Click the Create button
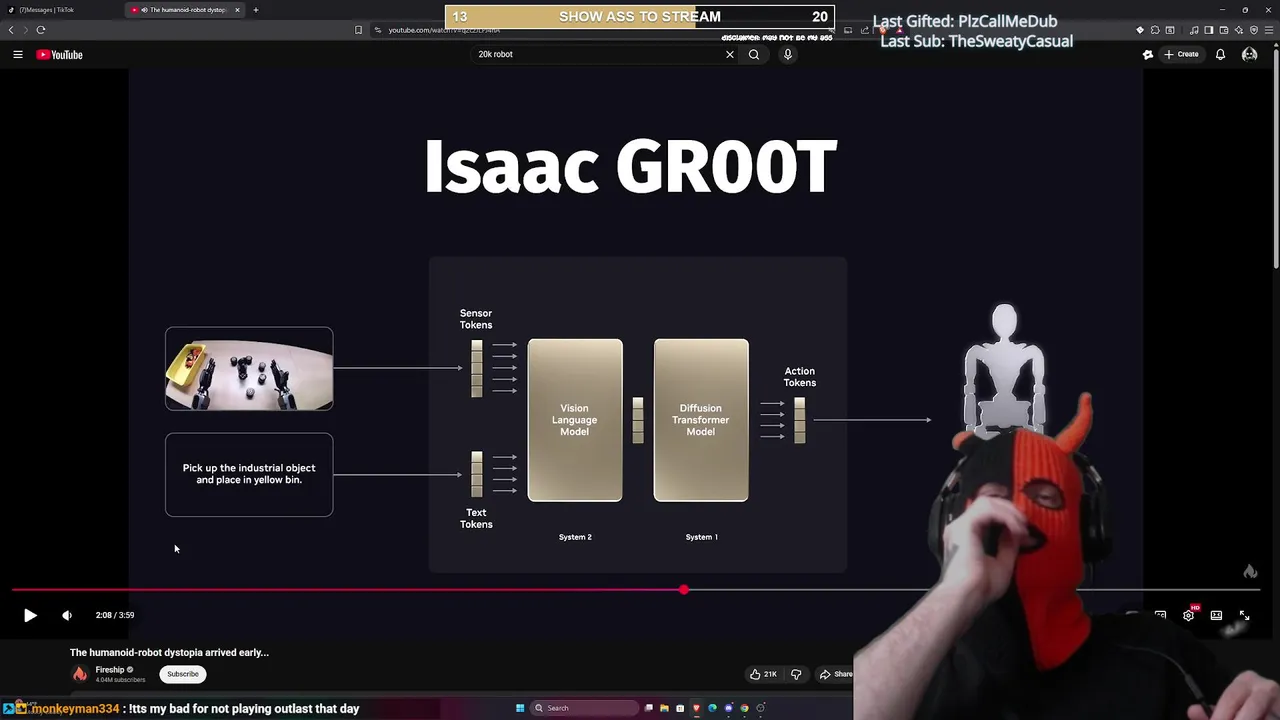Image resolution: width=1280 pixels, height=720 pixels. click(x=1181, y=54)
